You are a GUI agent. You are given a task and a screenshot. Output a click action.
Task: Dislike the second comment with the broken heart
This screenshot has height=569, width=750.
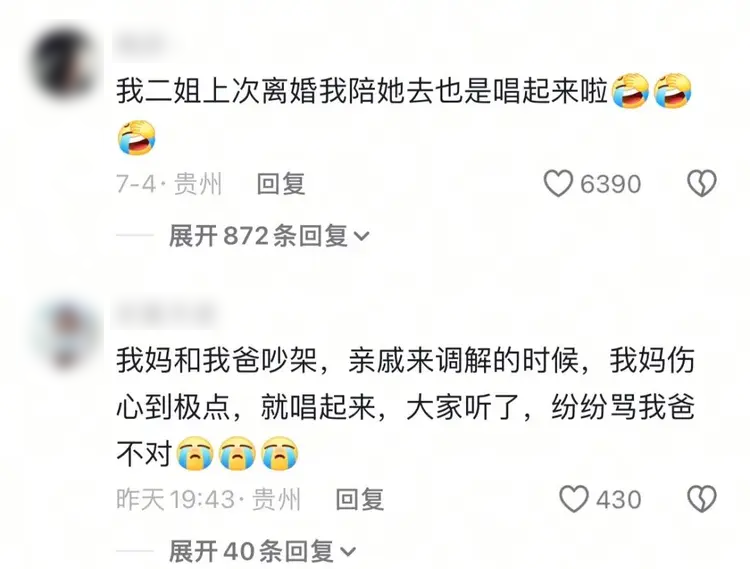coord(702,499)
